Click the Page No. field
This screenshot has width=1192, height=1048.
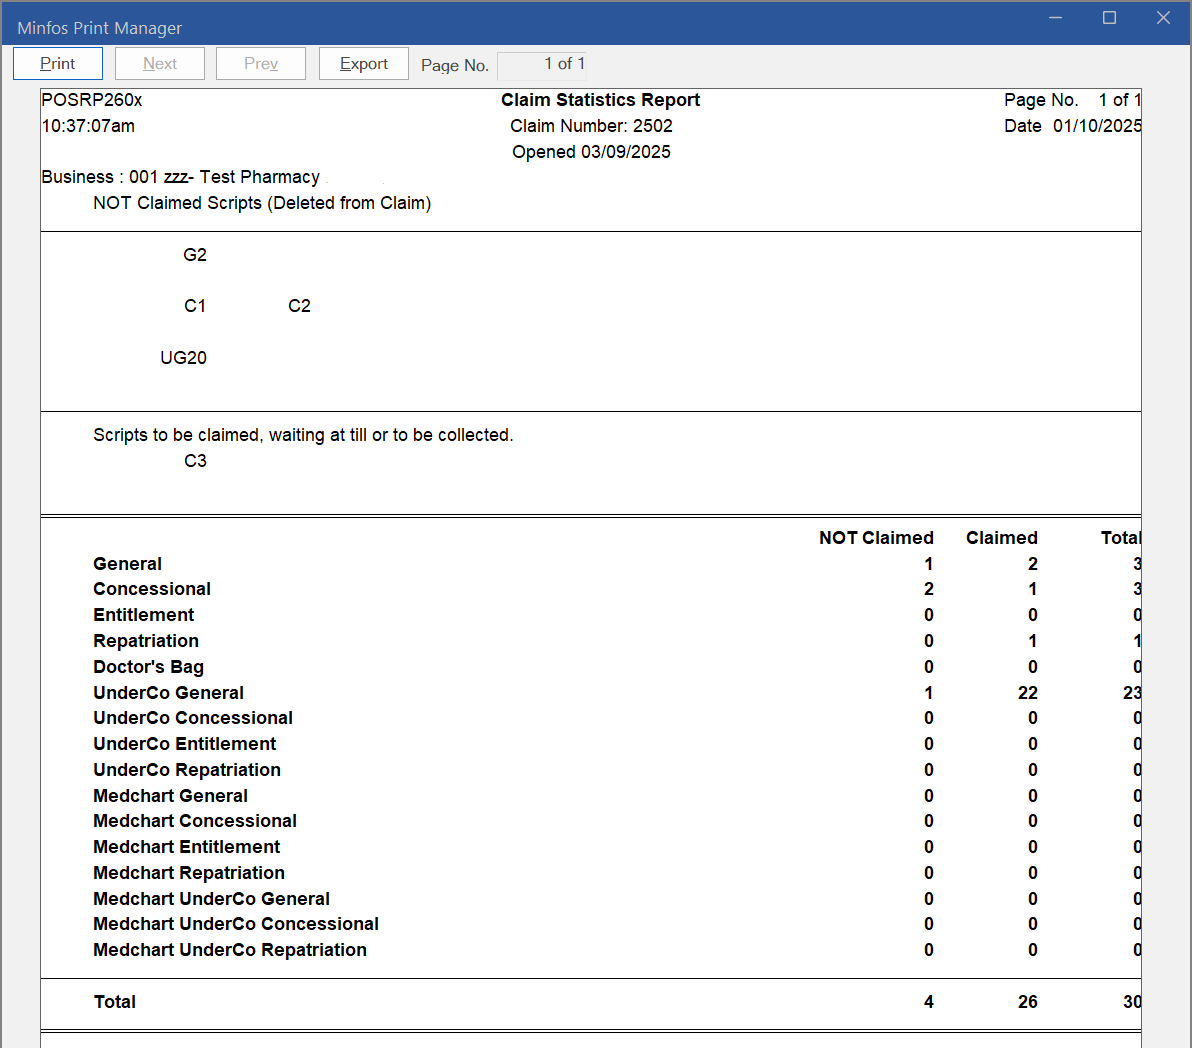(541, 65)
